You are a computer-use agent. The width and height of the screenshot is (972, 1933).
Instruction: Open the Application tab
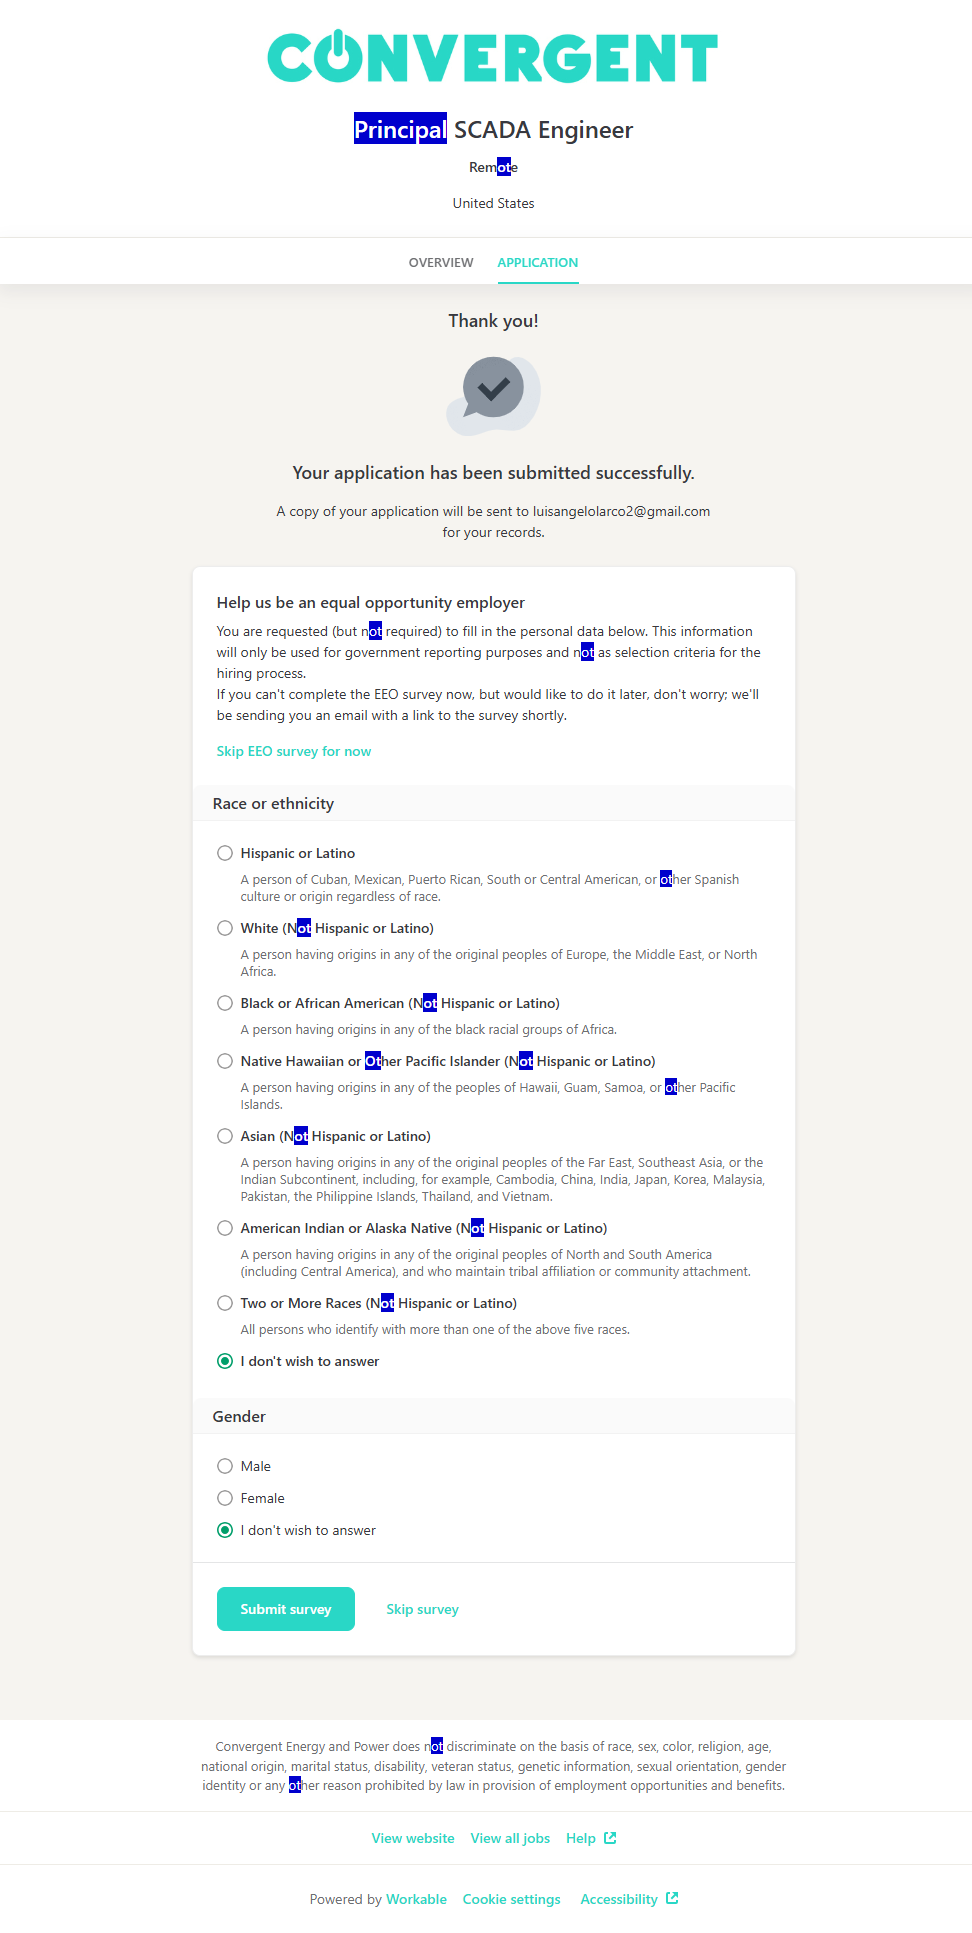click(538, 263)
